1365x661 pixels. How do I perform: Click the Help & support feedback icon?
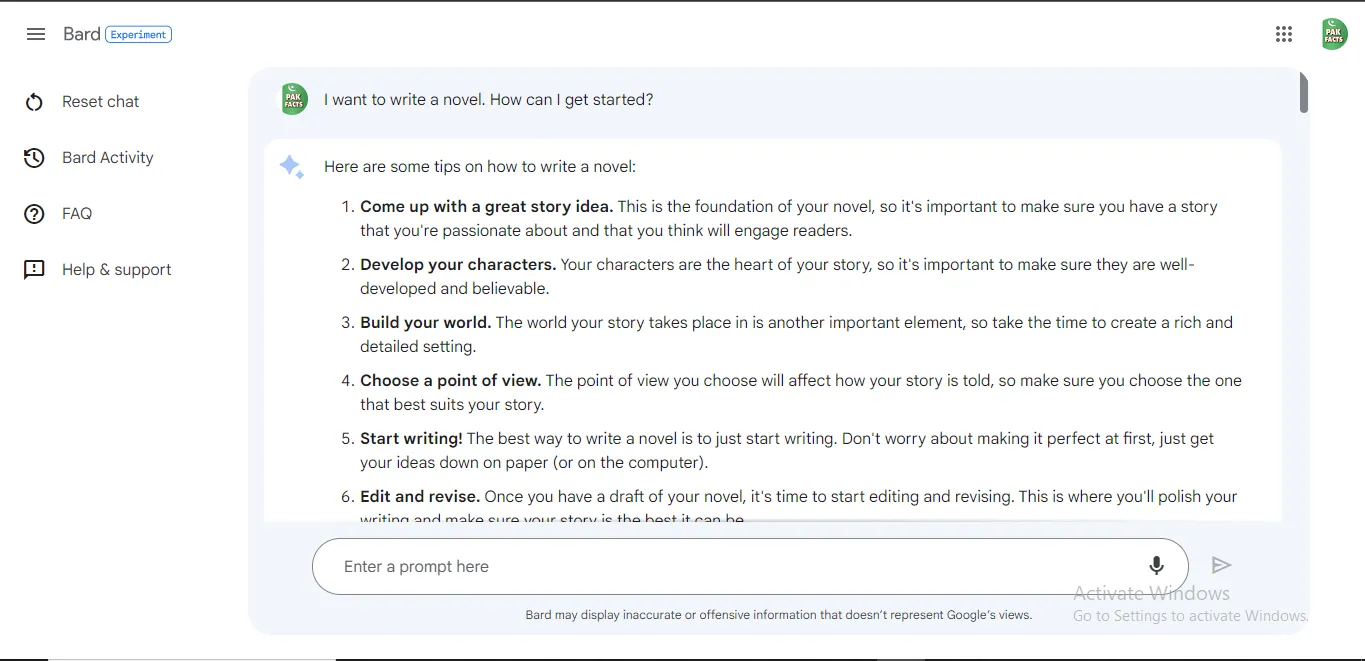(x=34, y=270)
